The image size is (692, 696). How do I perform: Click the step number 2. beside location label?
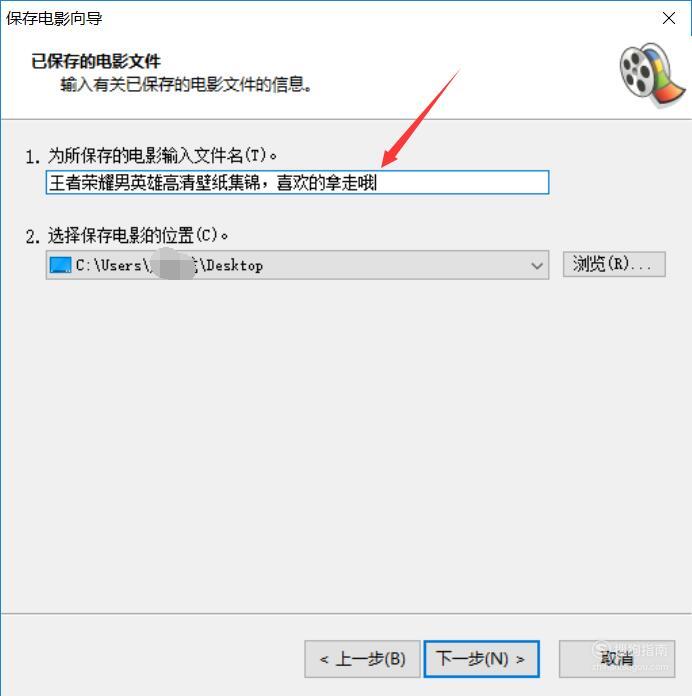point(33,236)
